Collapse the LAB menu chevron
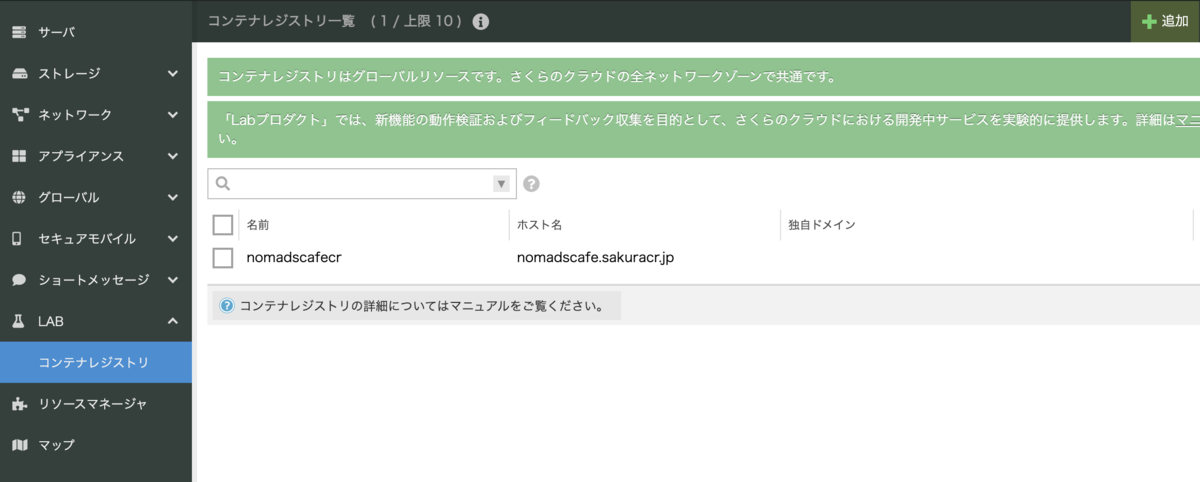Screen dimensions: 1200x482 [x=173, y=321]
